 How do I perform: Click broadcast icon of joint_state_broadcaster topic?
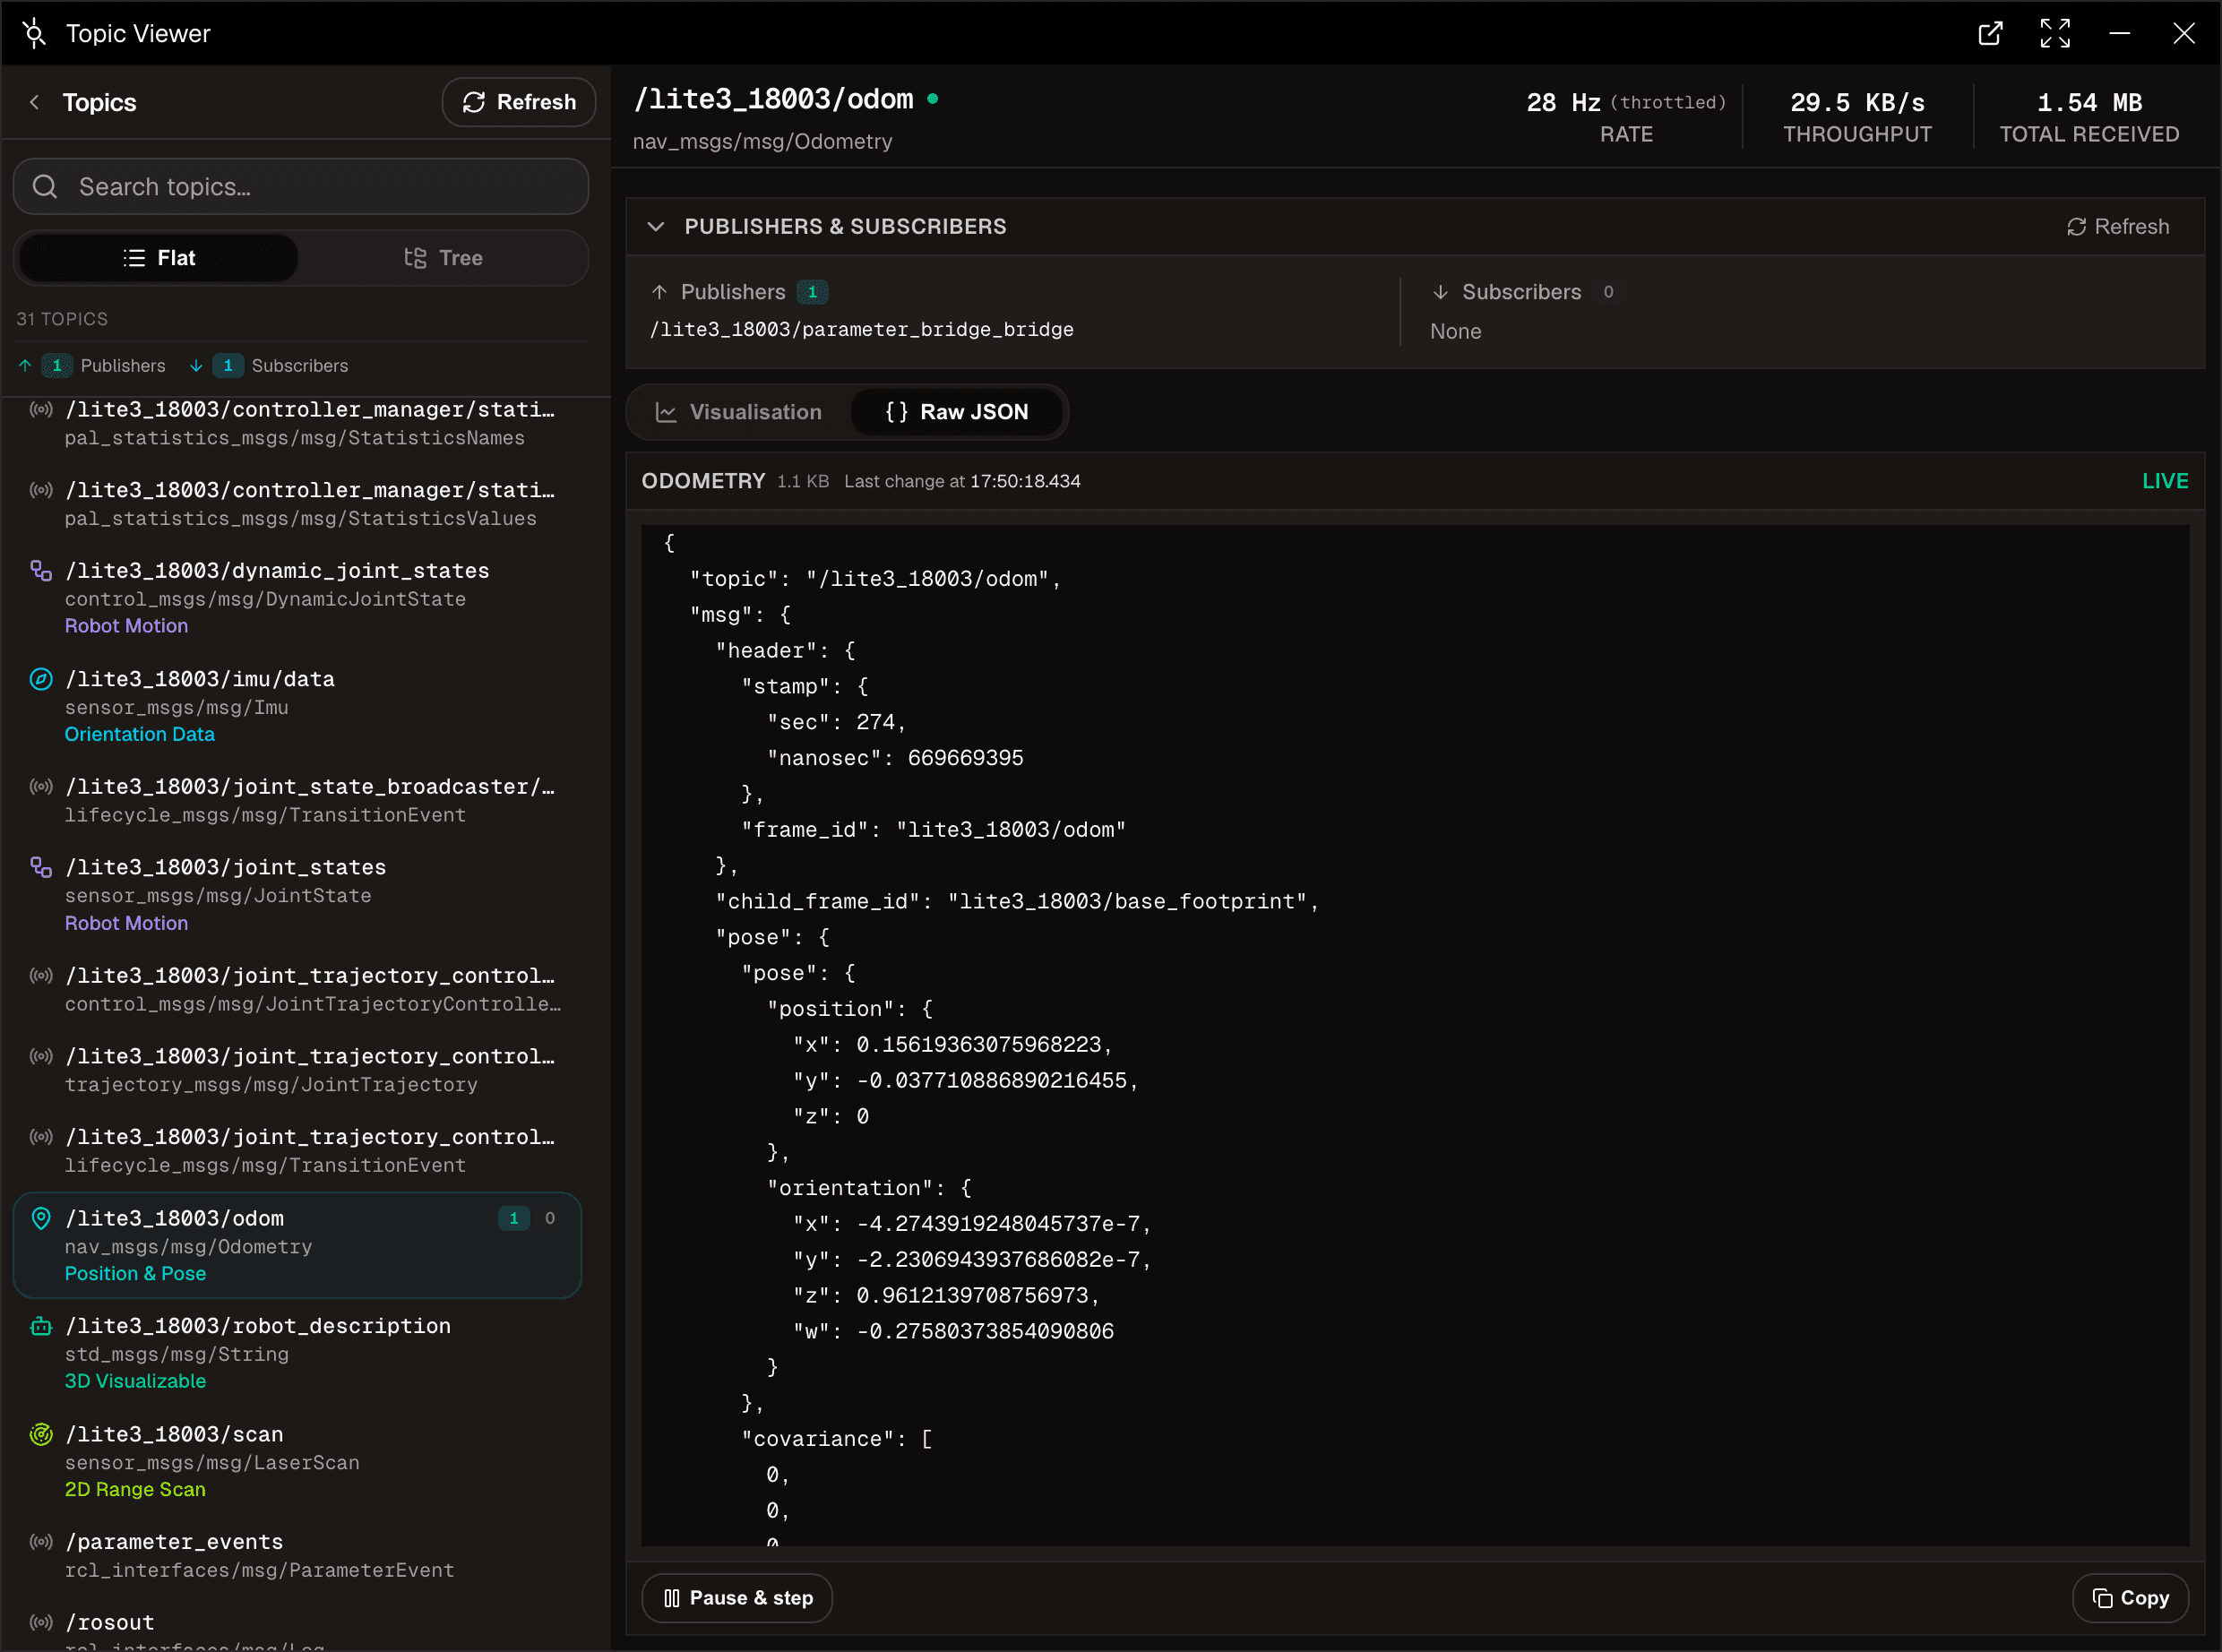point(41,787)
